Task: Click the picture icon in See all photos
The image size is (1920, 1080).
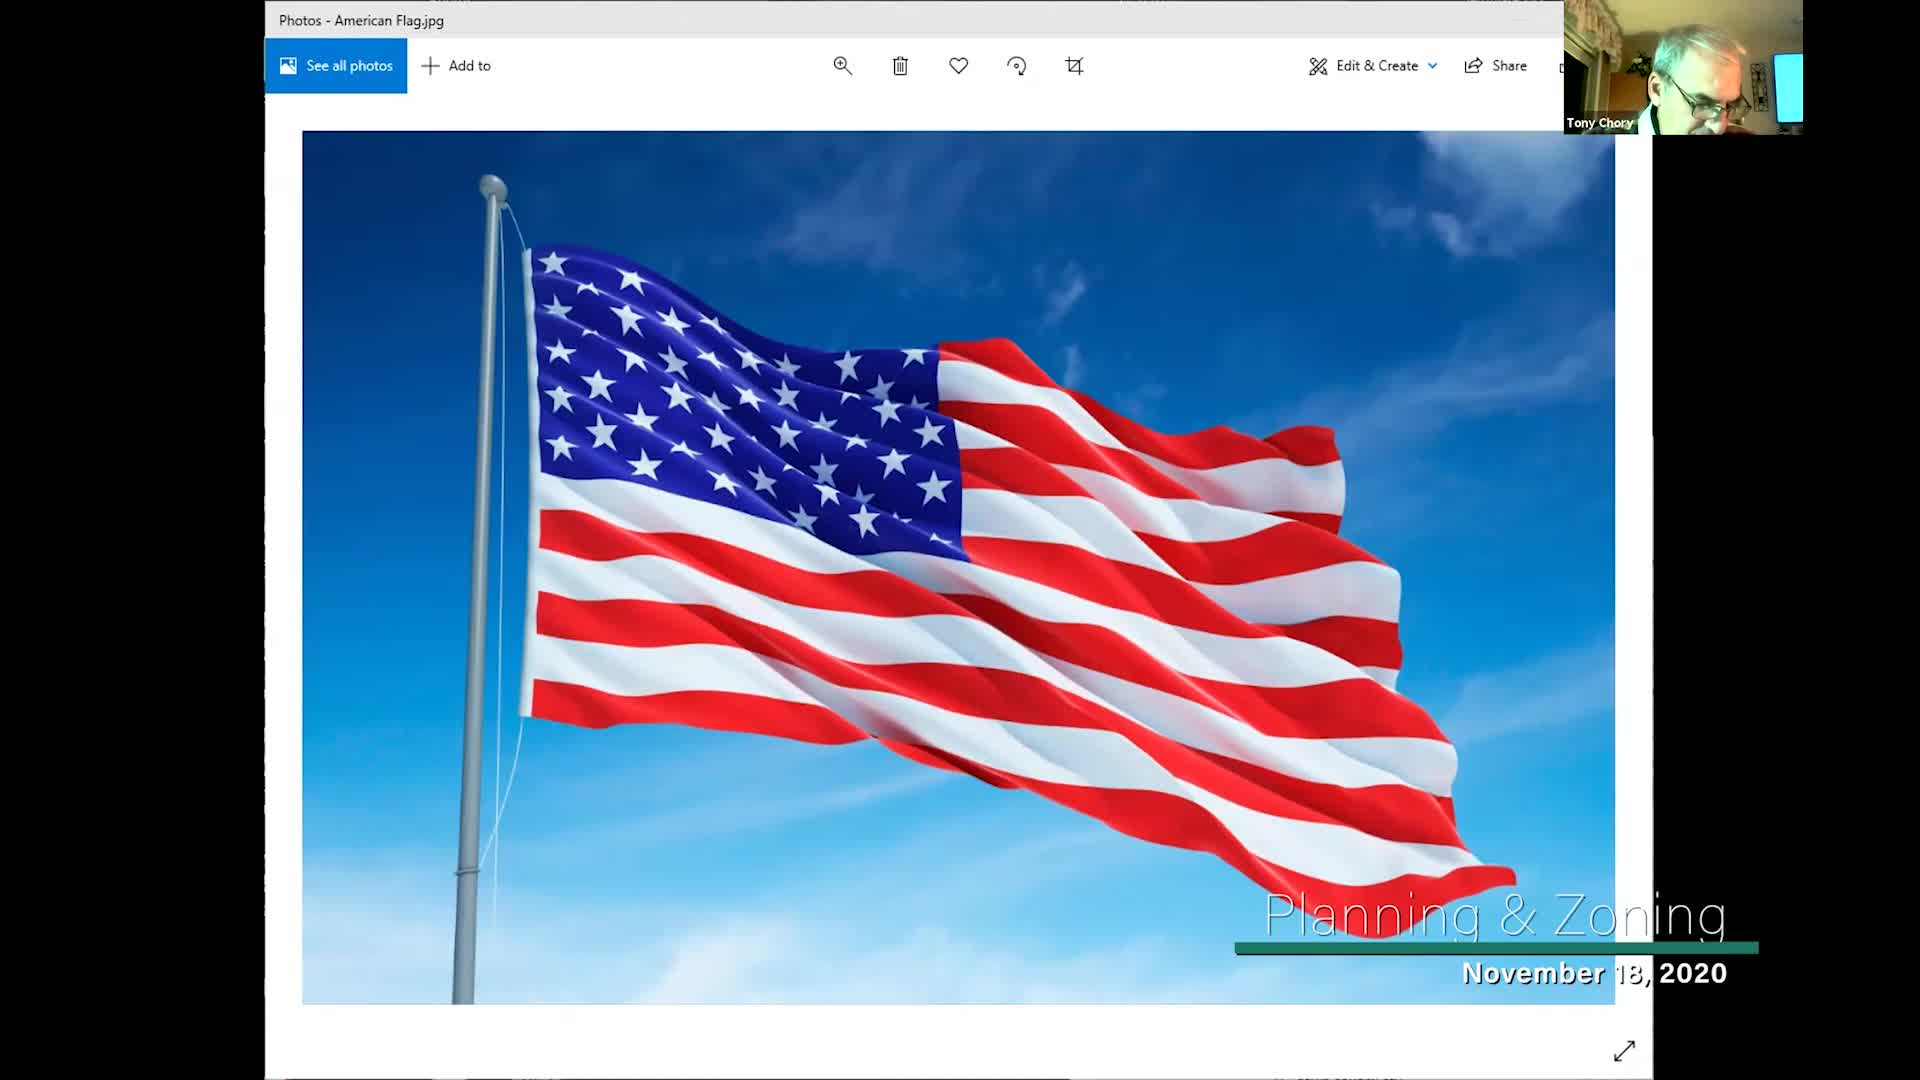Action: point(288,66)
